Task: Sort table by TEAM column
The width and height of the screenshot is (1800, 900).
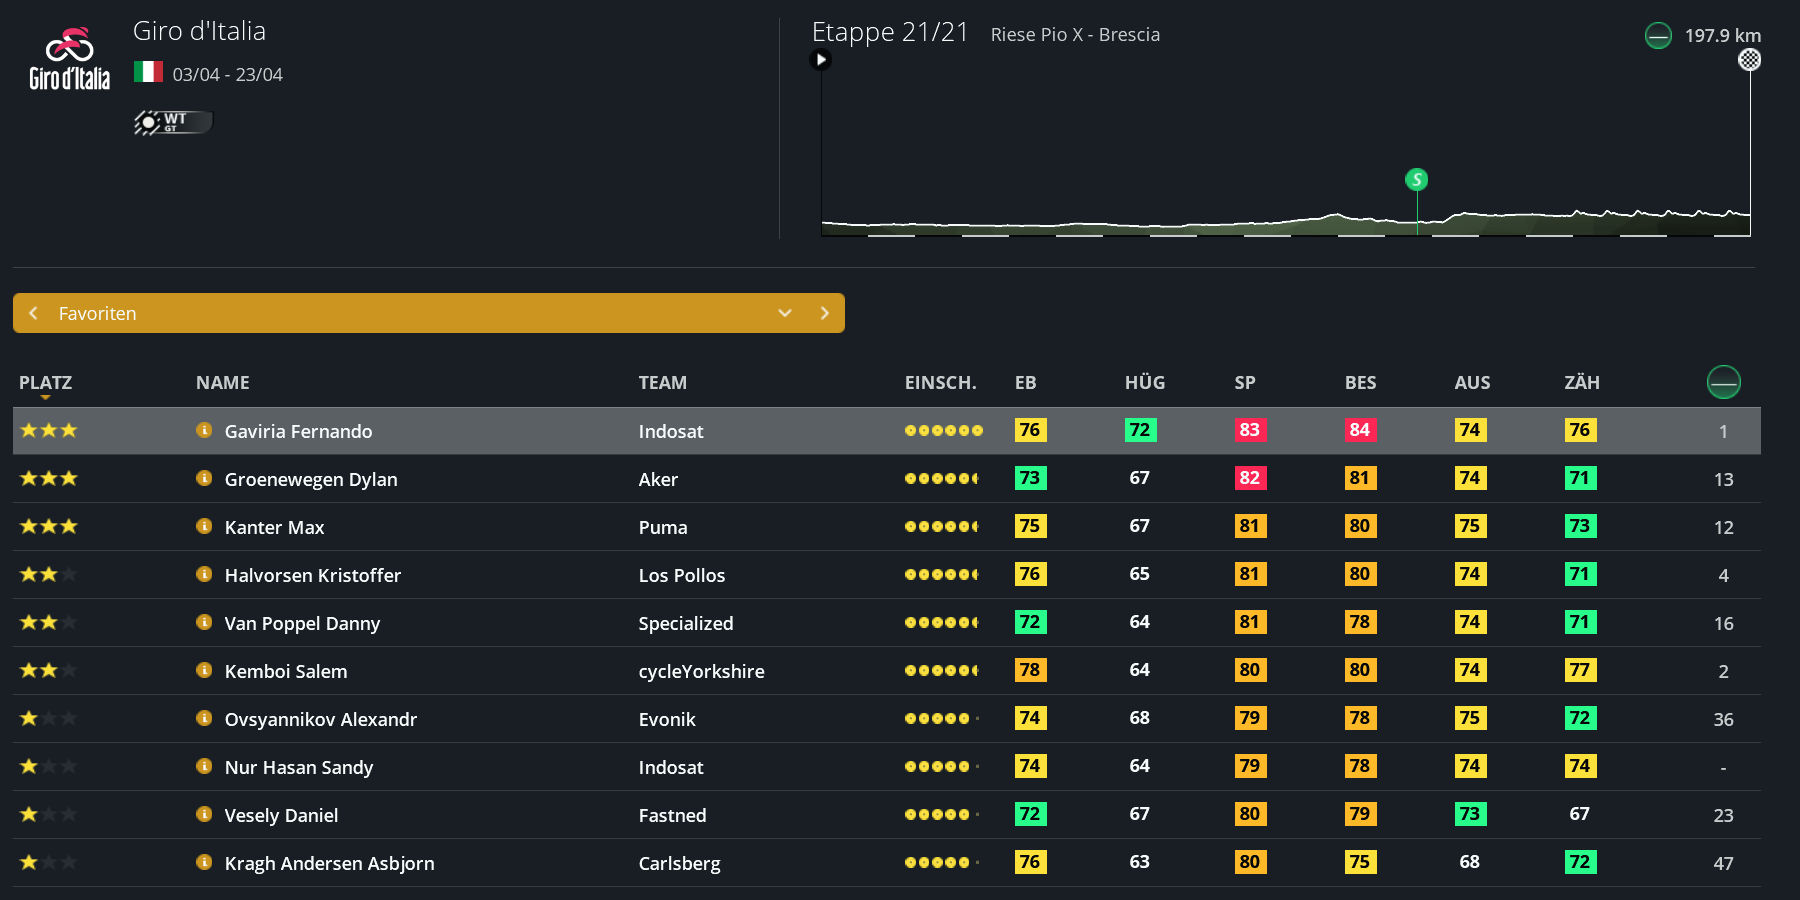Action: (662, 383)
